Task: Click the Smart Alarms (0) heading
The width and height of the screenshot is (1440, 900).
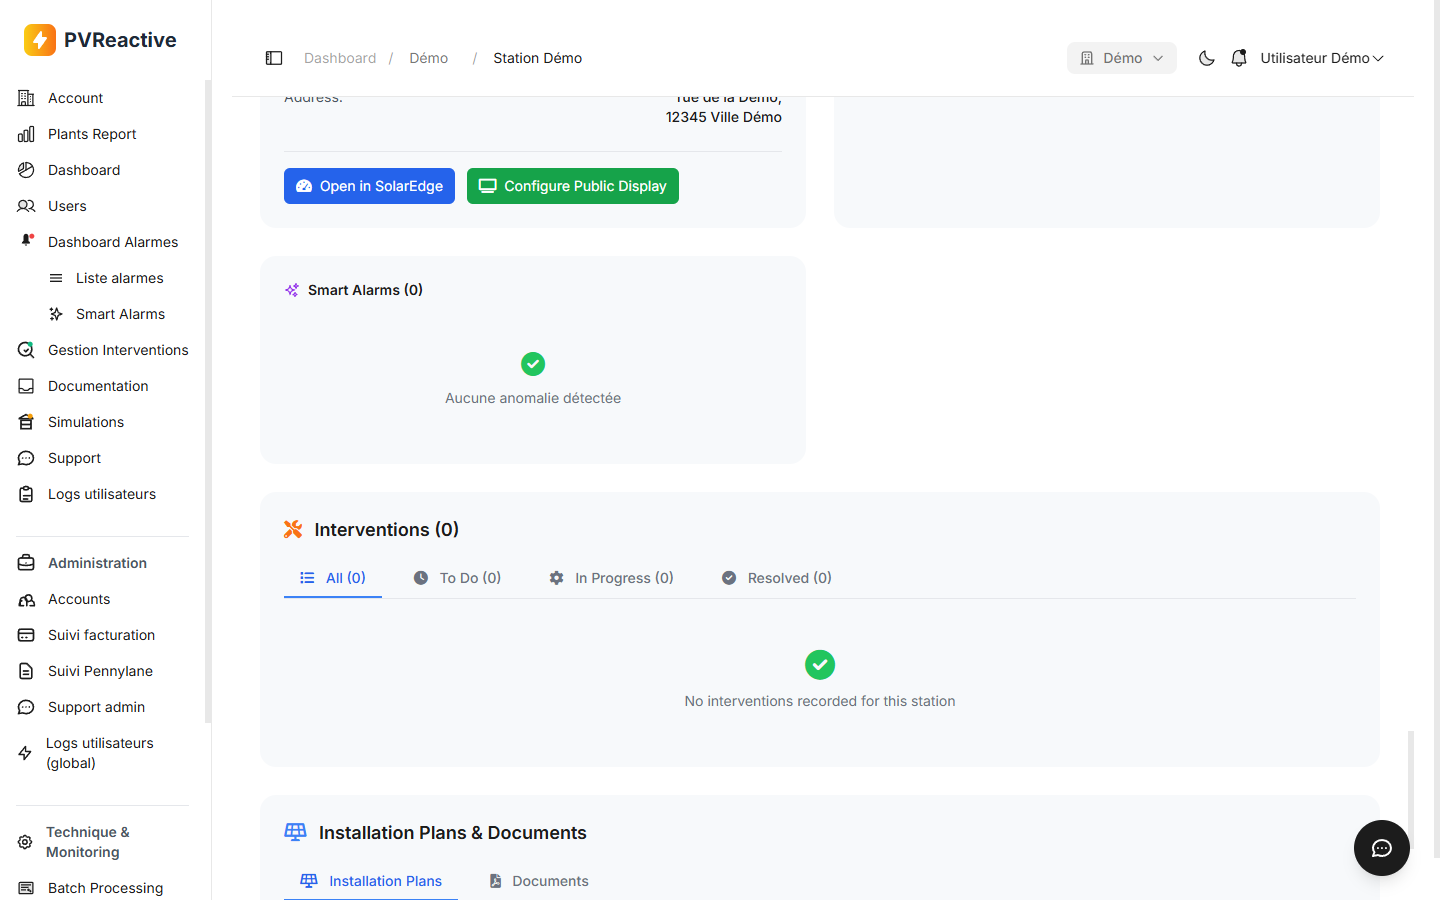Action: coord(365,290)
